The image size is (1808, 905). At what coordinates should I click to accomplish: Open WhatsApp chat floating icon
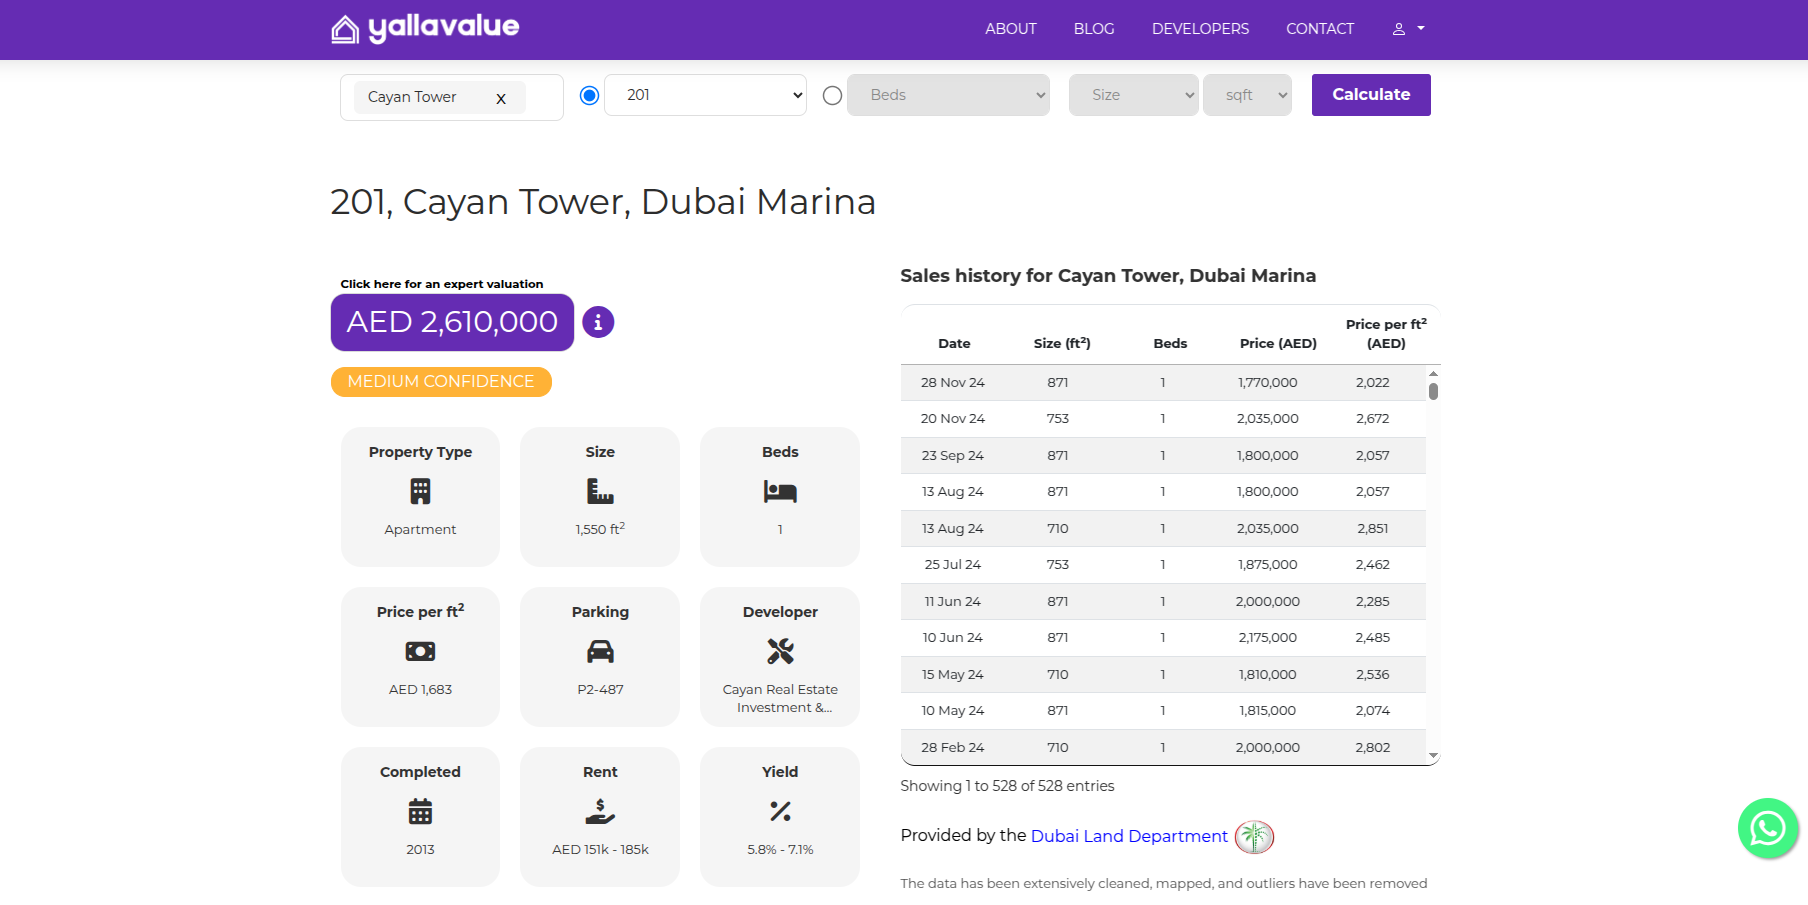(1767, 828)
